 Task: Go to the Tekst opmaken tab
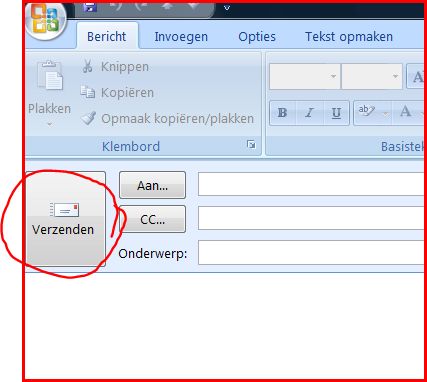click(349, 36)
